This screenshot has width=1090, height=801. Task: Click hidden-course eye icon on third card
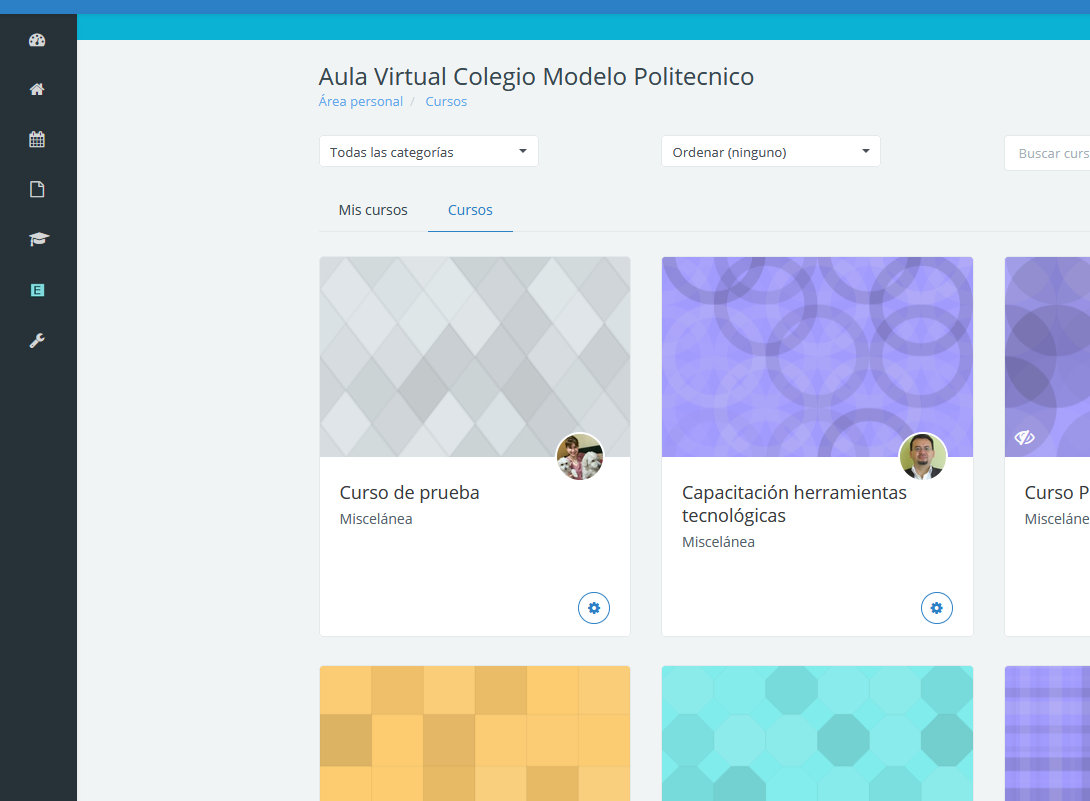1025,437
